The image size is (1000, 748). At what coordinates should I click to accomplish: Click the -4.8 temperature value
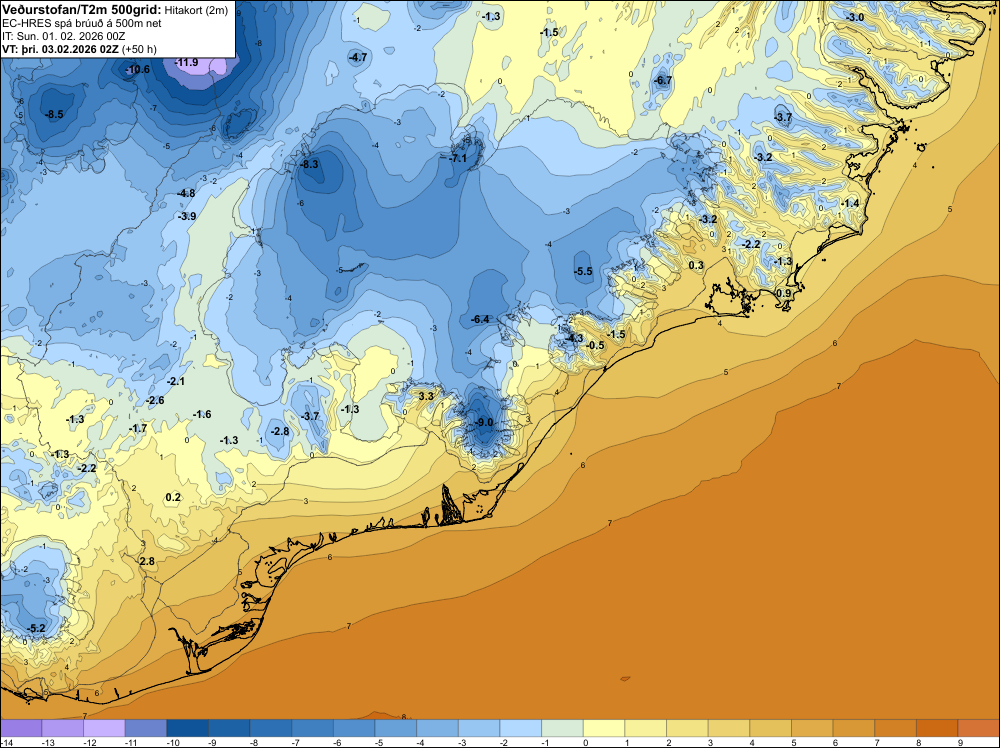coord(186,193)
